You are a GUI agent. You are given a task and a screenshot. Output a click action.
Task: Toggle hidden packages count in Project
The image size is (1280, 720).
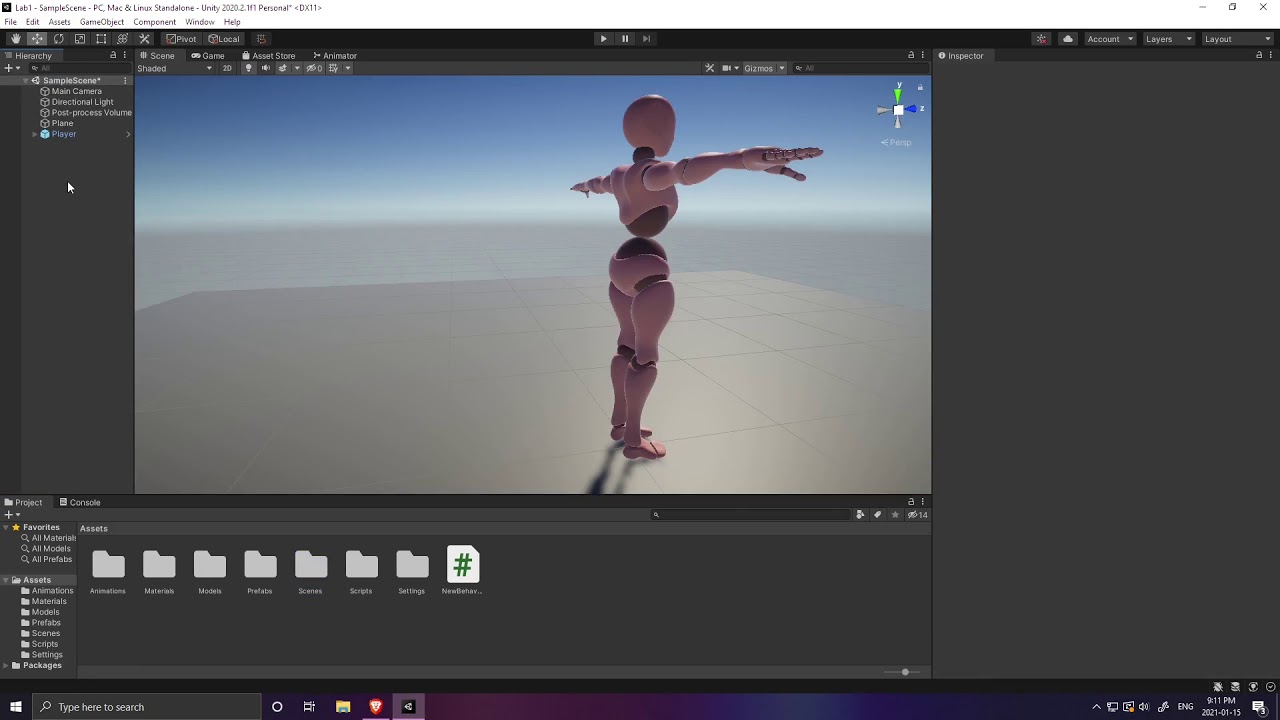click(x=917, y=515)
